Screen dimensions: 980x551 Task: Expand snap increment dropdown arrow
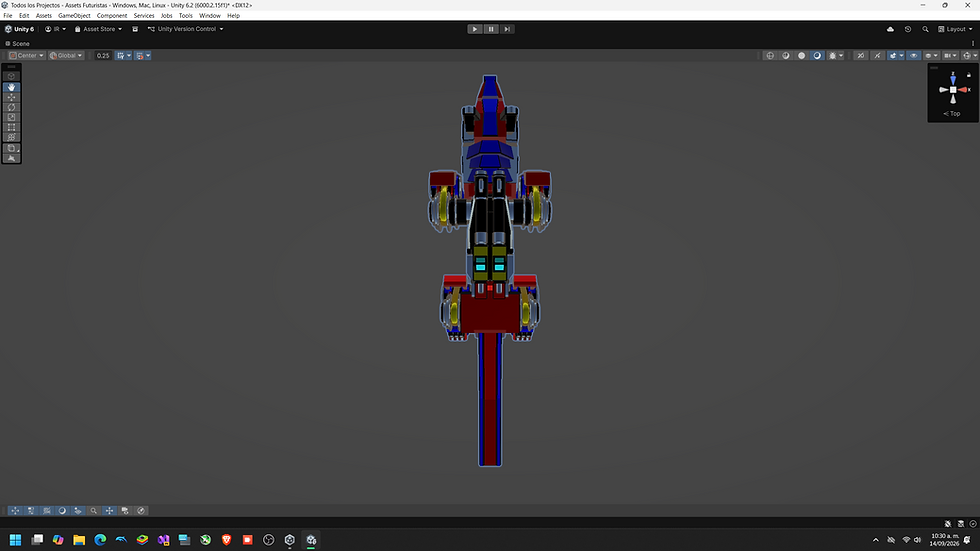pos(148,56)
